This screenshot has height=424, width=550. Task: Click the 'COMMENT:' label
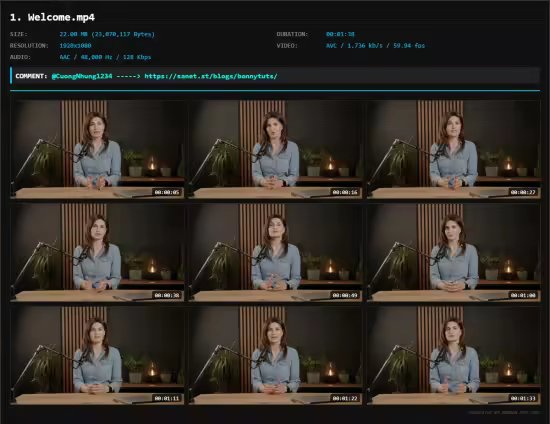point(31,76)
